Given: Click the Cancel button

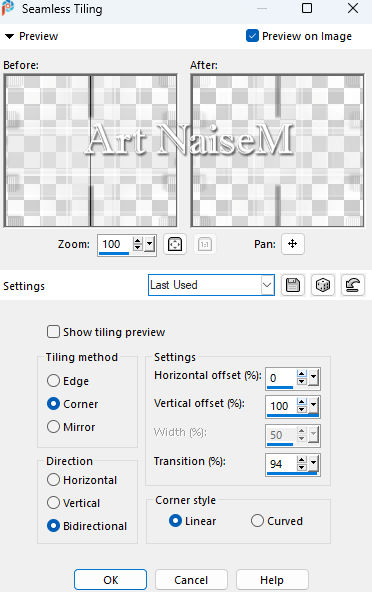Looking at the screenshot, I should [191, 580].
